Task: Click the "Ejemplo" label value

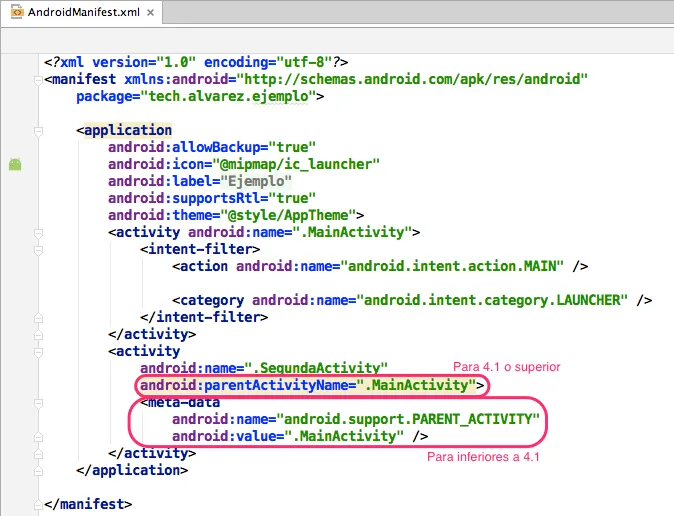Action: [x=256, y=181]
